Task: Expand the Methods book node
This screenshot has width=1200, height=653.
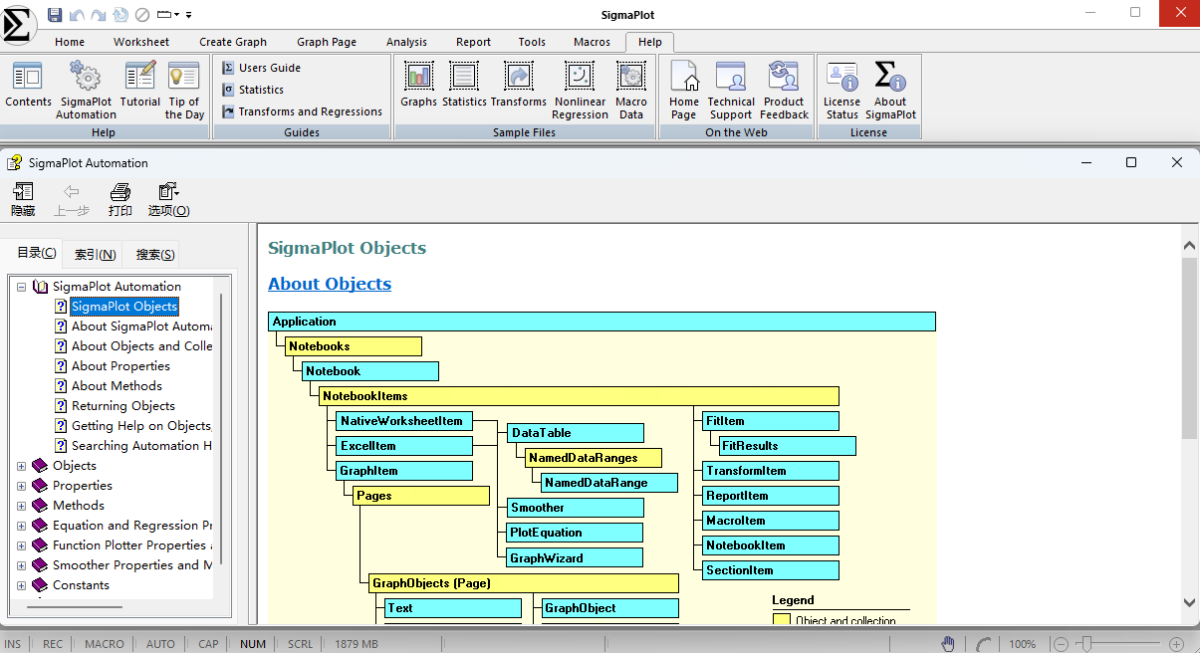Action: (x=22, y=506)
